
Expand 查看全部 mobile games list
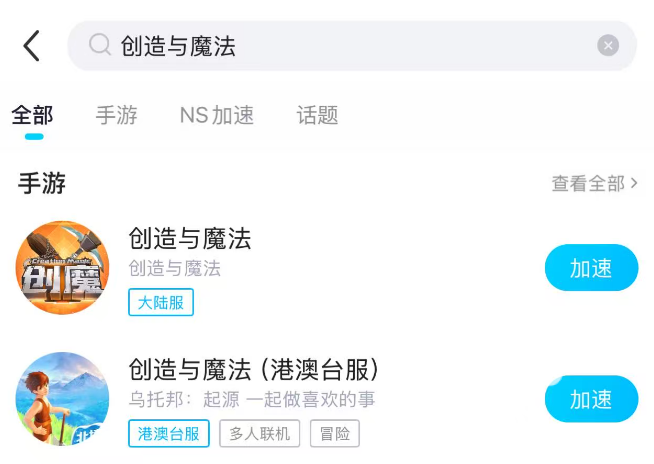(x=594, y=184)
